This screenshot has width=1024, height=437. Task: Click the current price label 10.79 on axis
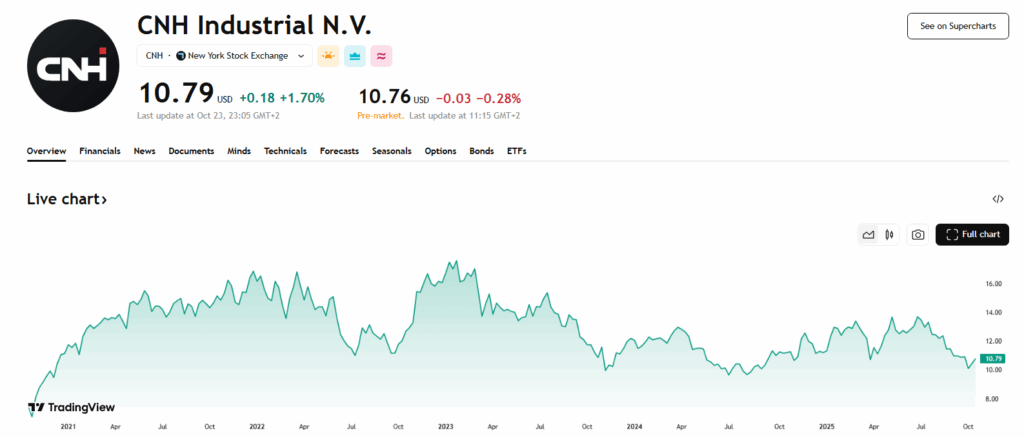coord(993,358)
